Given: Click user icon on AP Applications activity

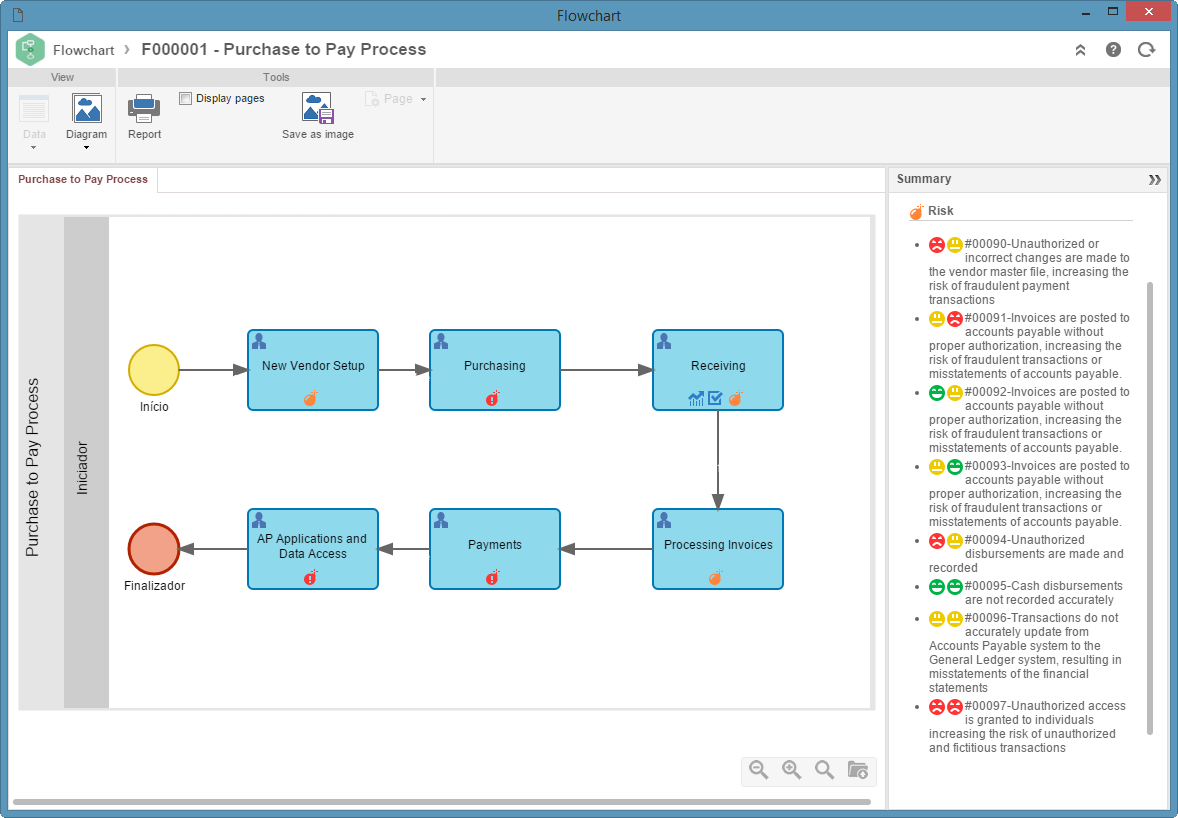Looking at the screenshot, I should click(259, 521).
